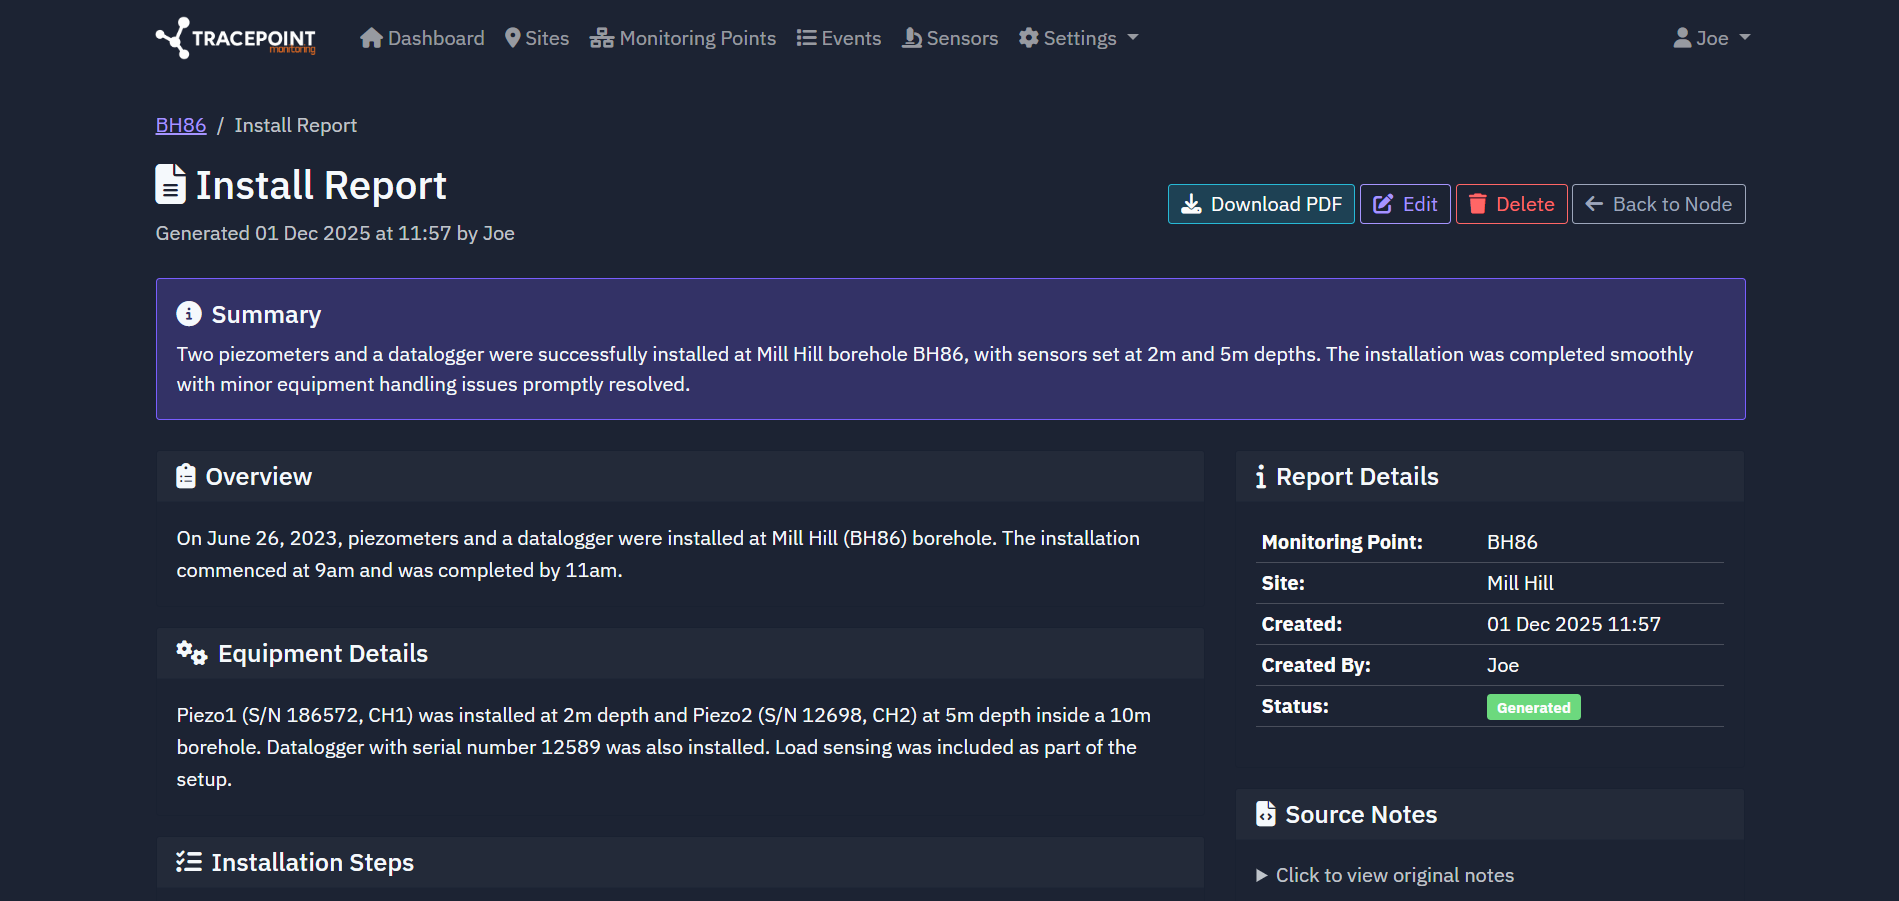
Task: Click the Monitoring Points network icon
Action: click(601, 36)
